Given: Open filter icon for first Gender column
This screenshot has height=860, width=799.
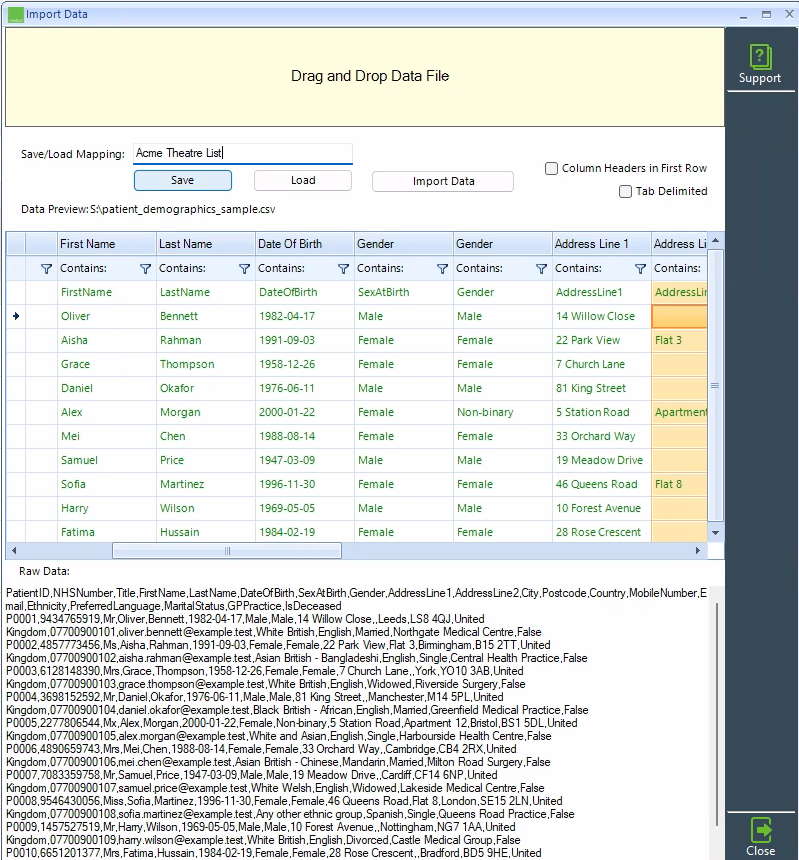Looking at the screenshot, I should pyautogui.click(x=443, y=269).
